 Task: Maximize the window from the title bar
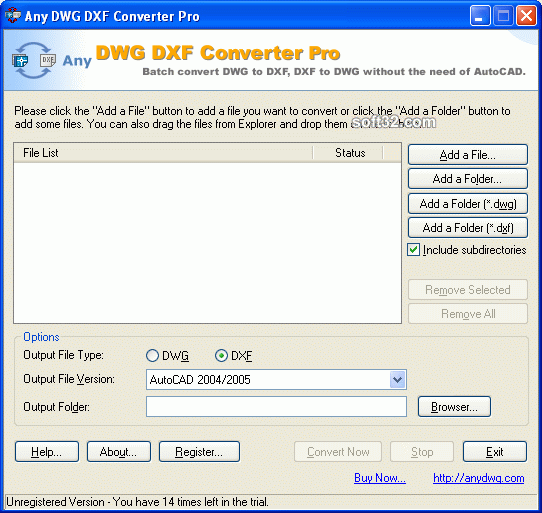(x=503, y=16)
